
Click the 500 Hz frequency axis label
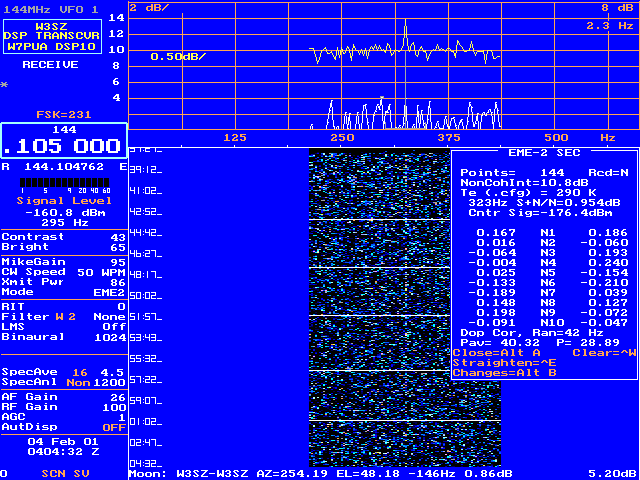click(x=555, y=138)
